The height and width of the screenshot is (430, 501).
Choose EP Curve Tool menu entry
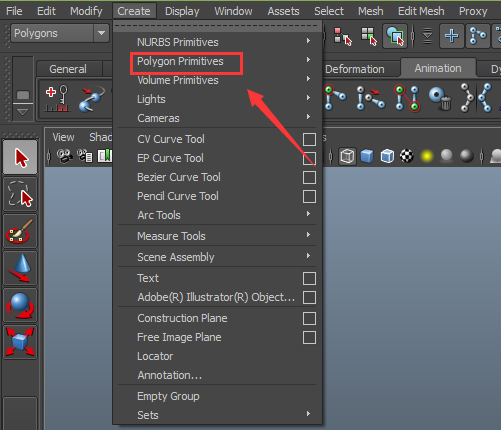(x=170, y=158)
